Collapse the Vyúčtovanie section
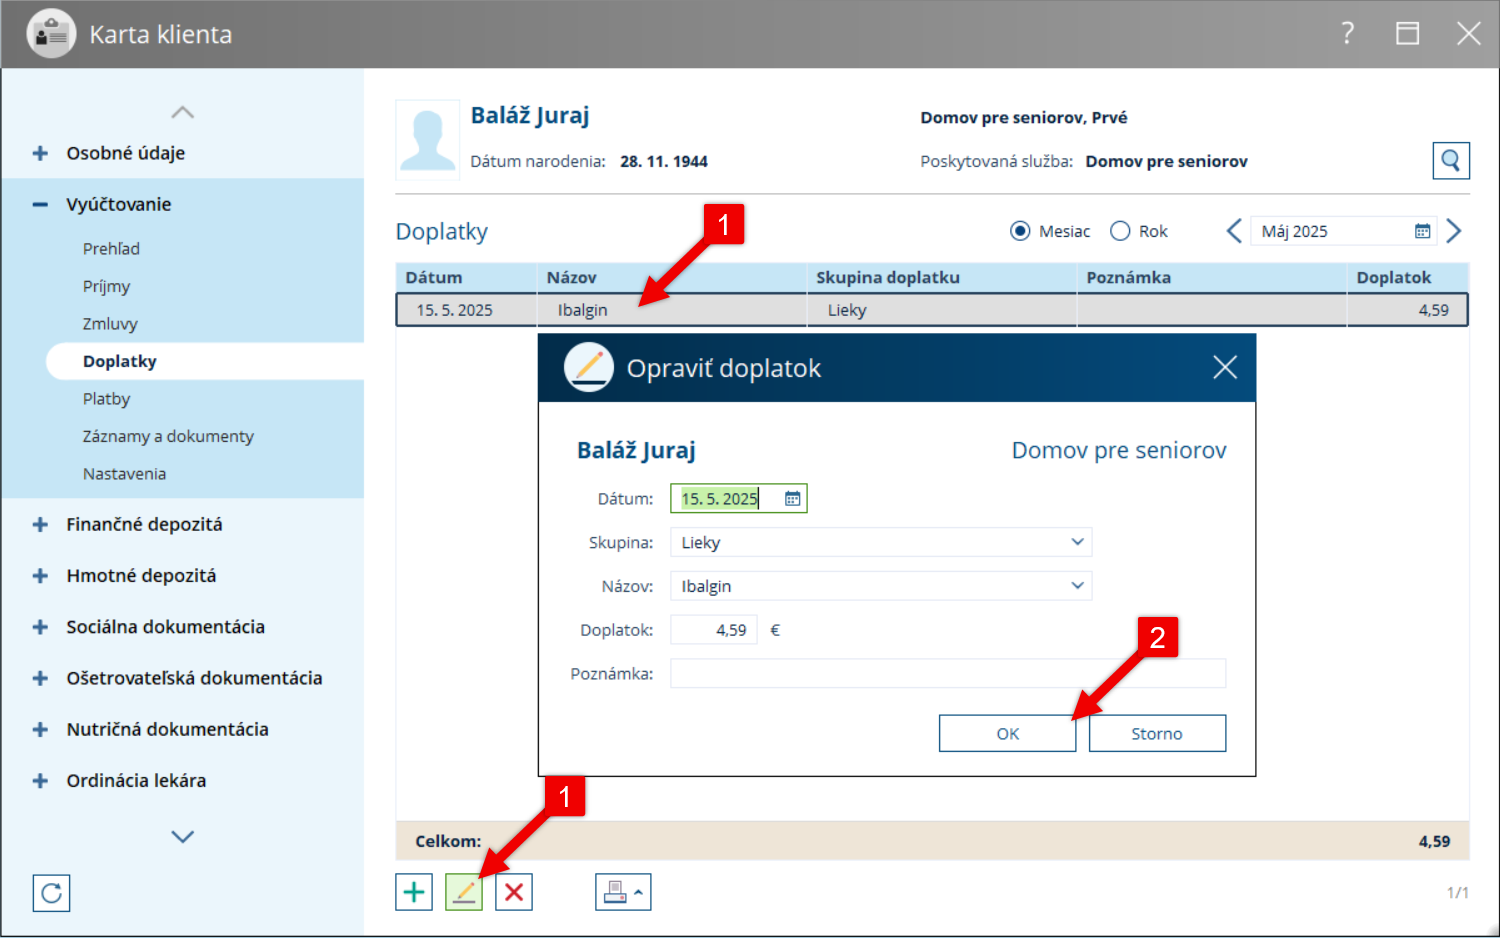 pyautogui.click(x=40, y=204)
